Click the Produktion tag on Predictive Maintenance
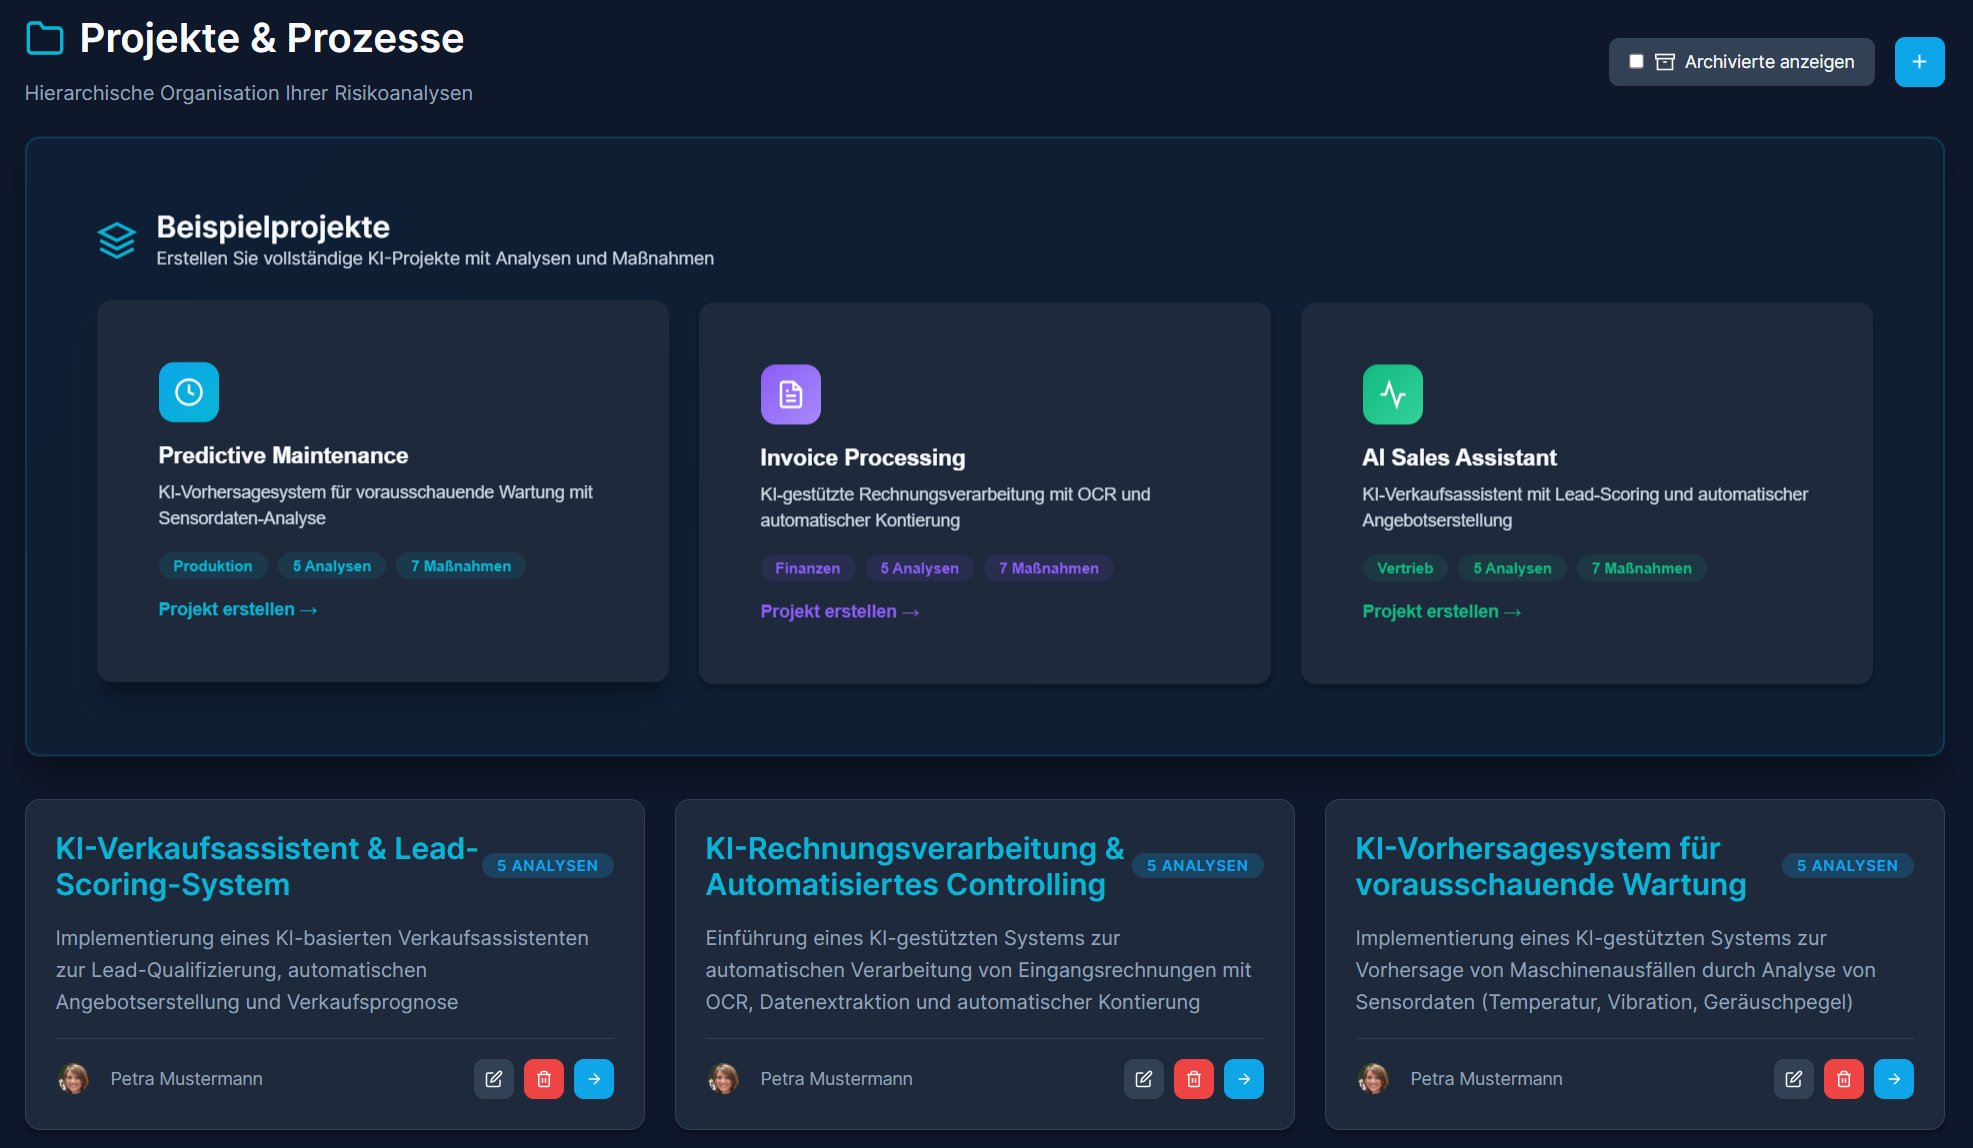This screenshot has width=1973, height=1148. (x=212, y=566)
